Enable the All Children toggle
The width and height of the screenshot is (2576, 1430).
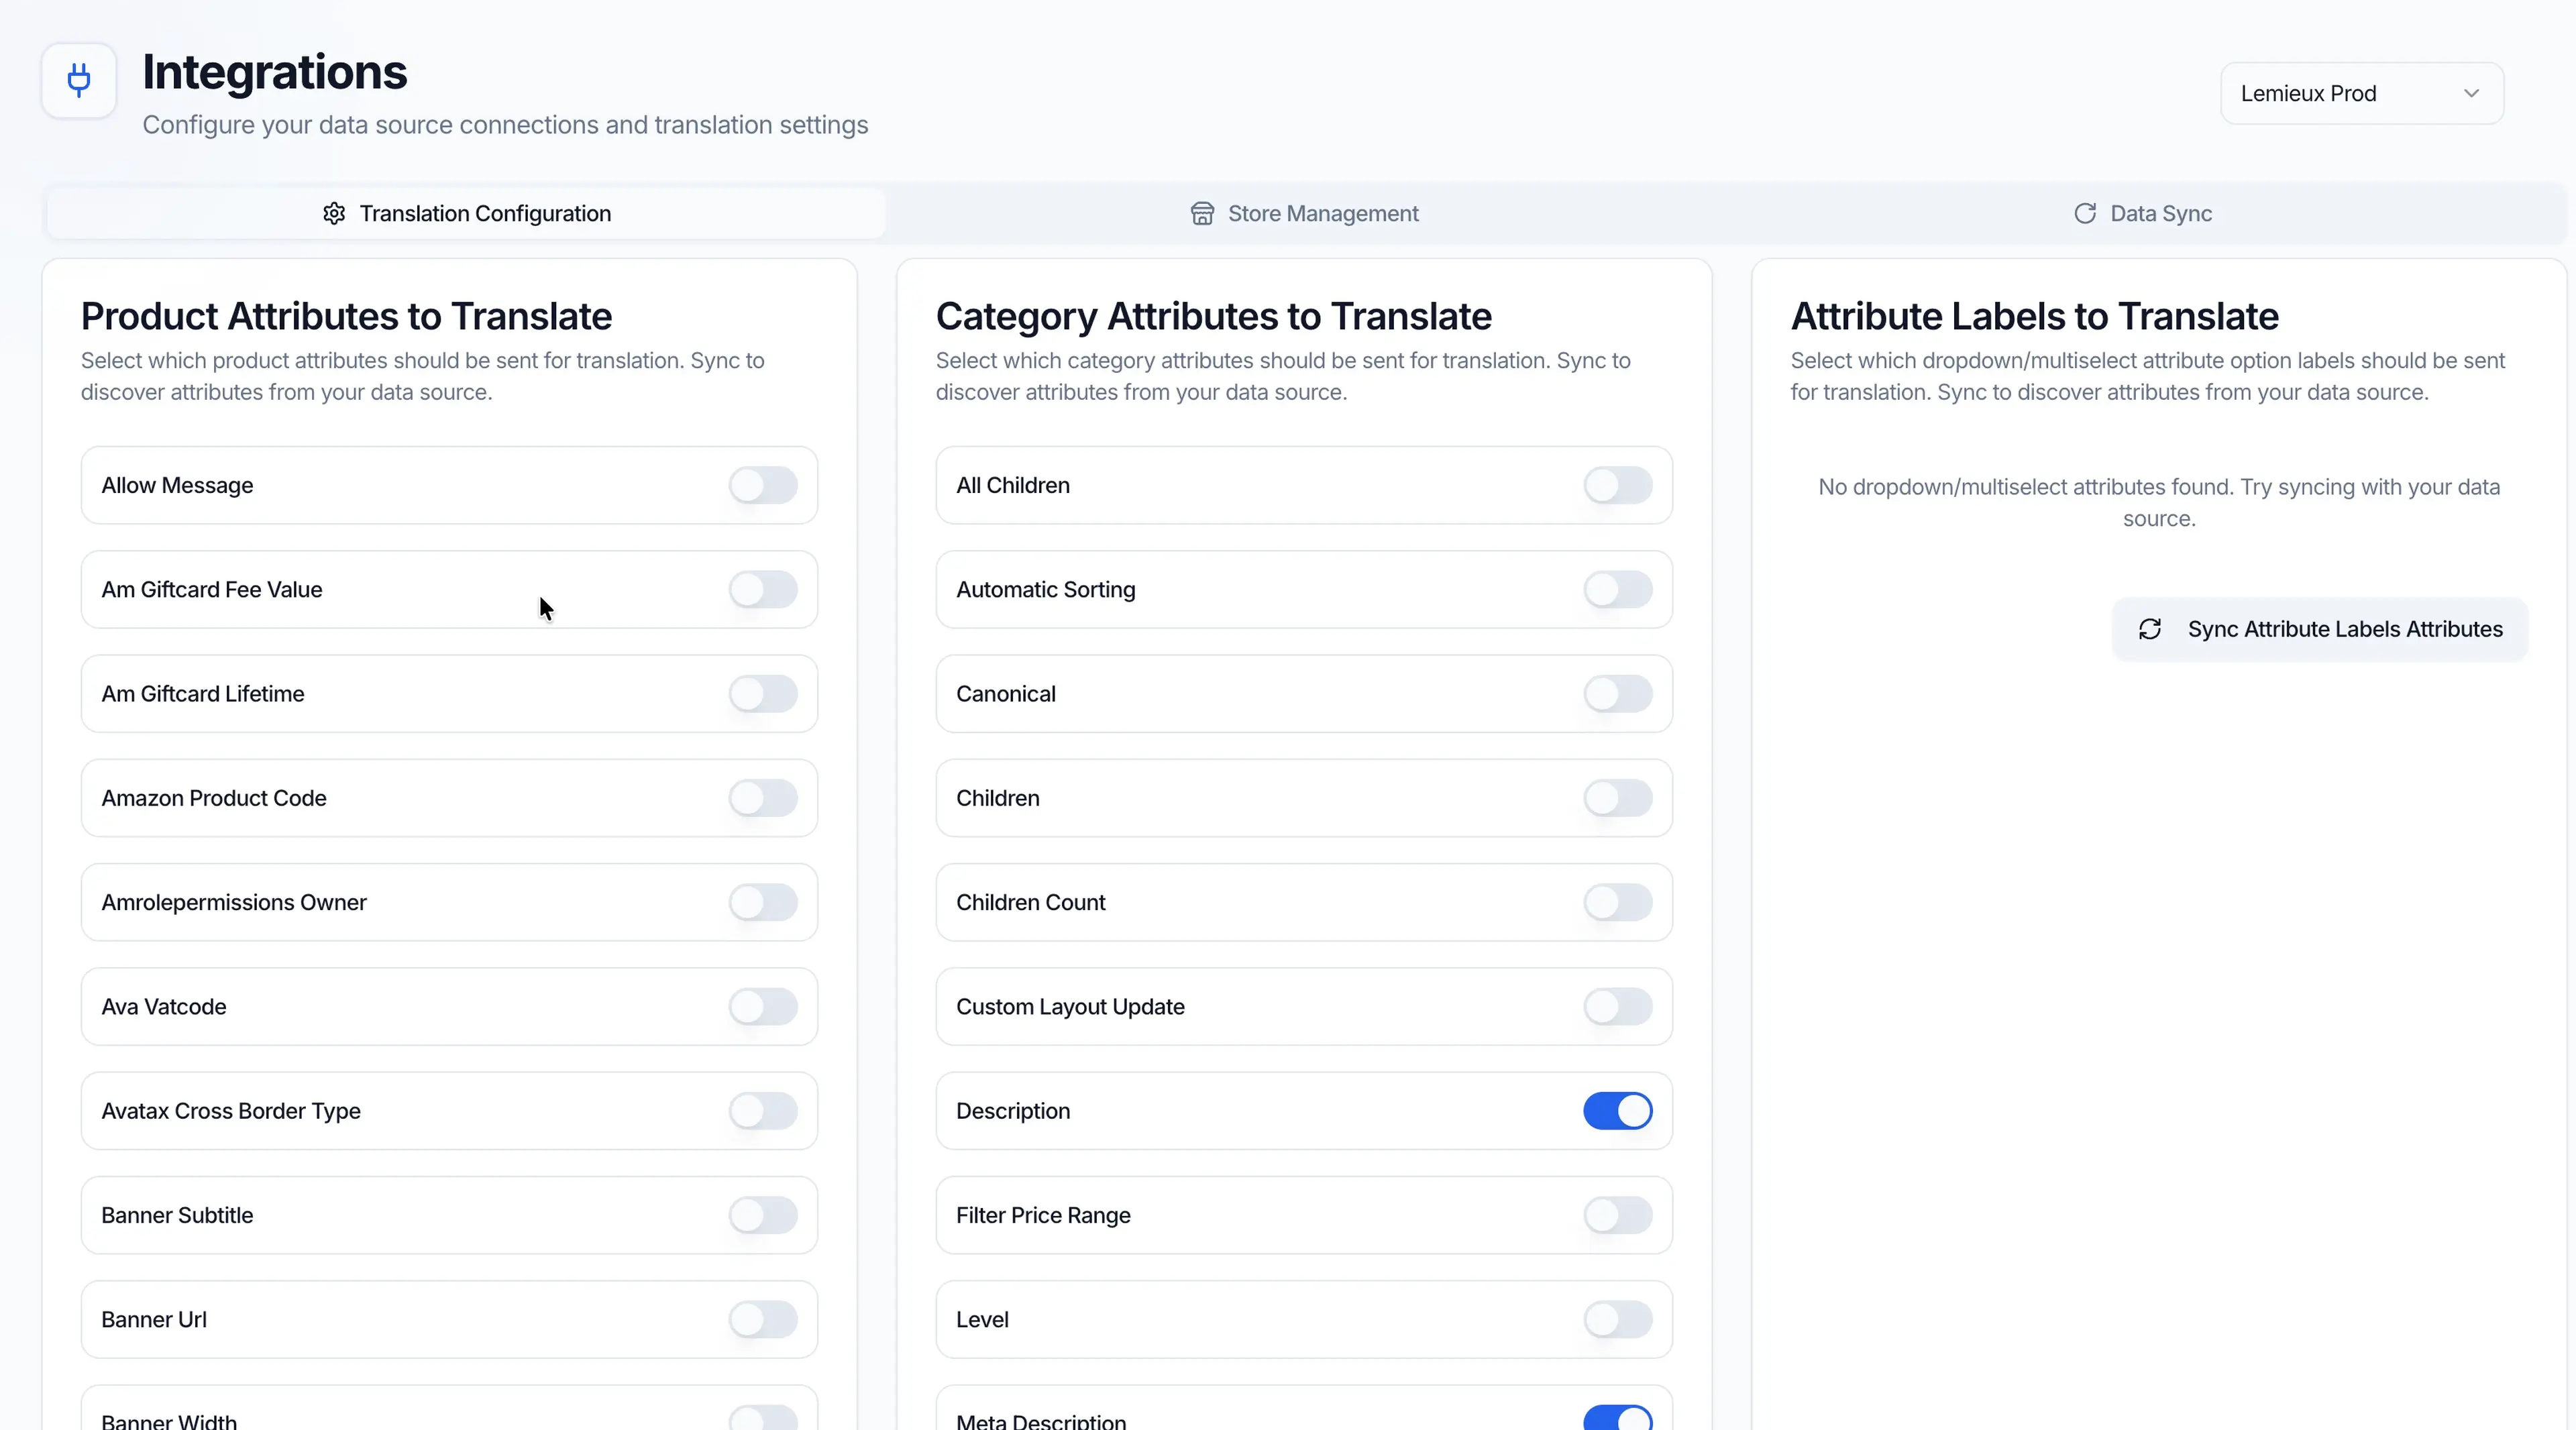[1618, 485]
